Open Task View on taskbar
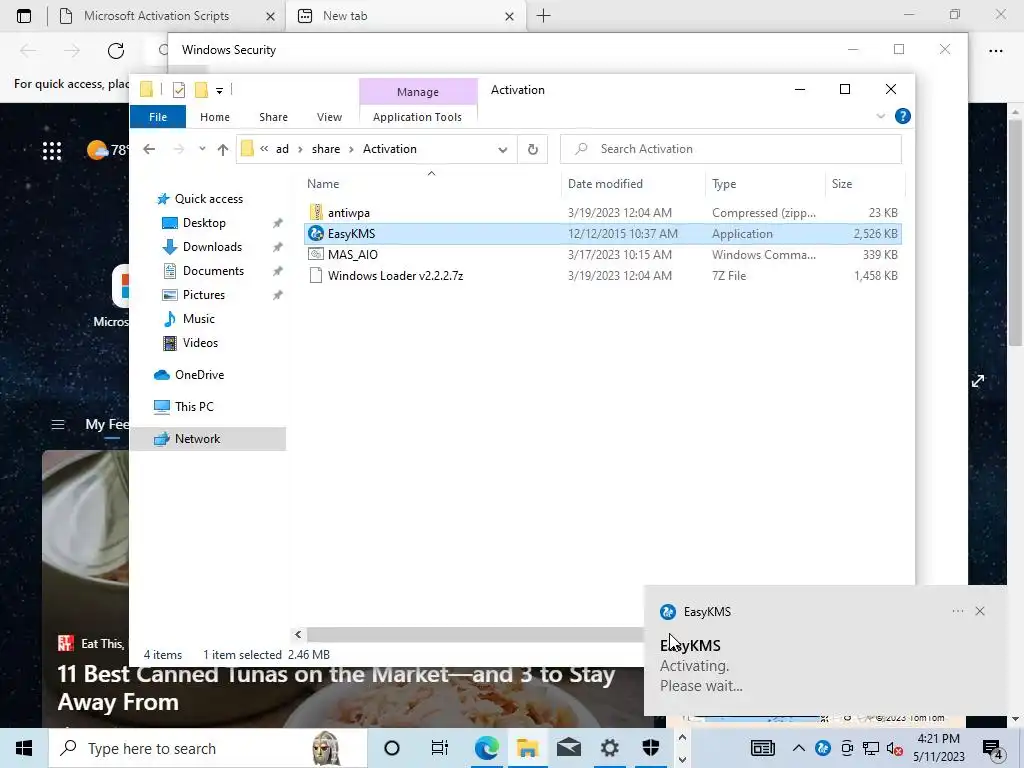Screen dimensions: 1024x768 tap(440, 748)
